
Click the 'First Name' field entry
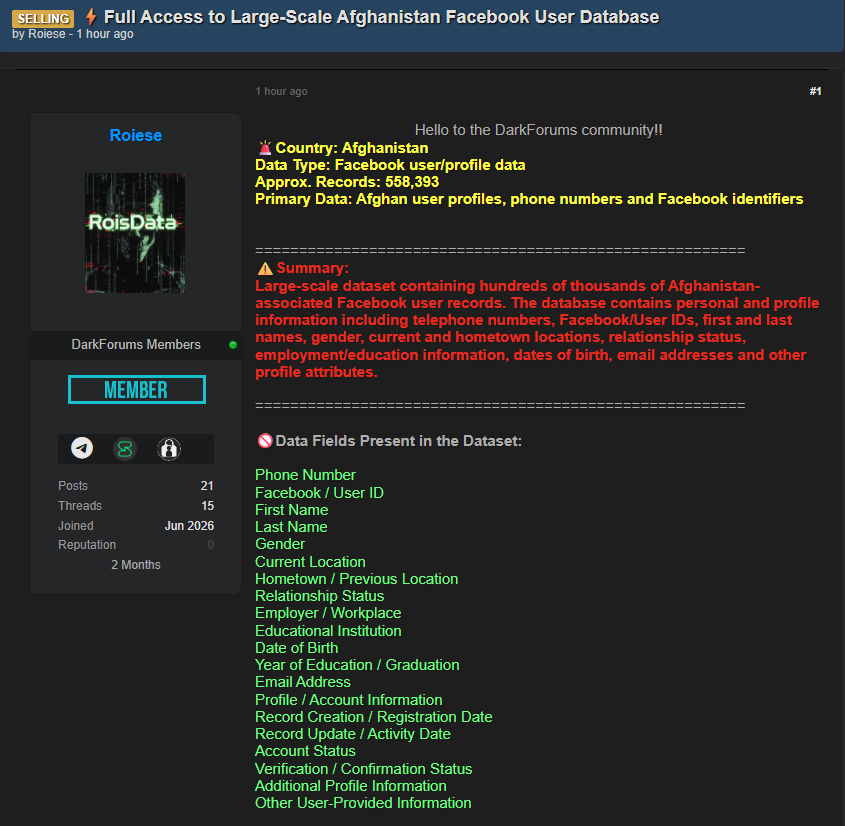[x=292, y=510]
